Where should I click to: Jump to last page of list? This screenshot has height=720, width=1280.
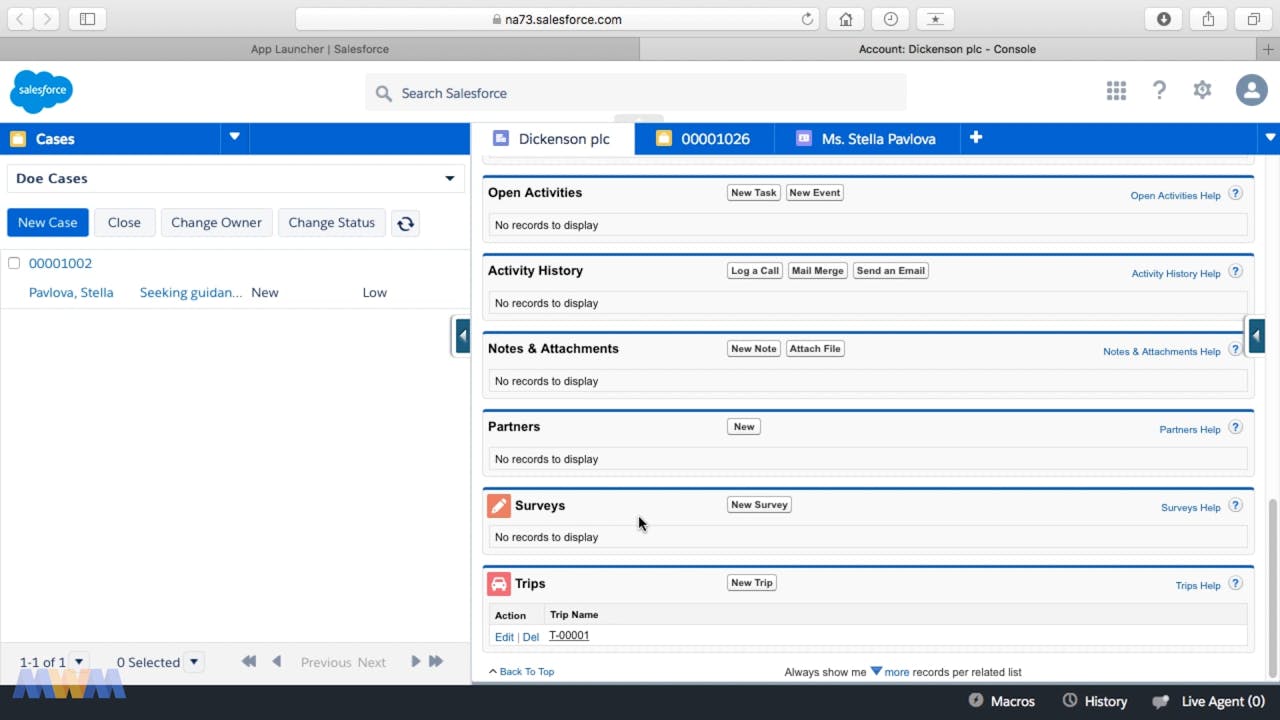[x=436, y=661]
